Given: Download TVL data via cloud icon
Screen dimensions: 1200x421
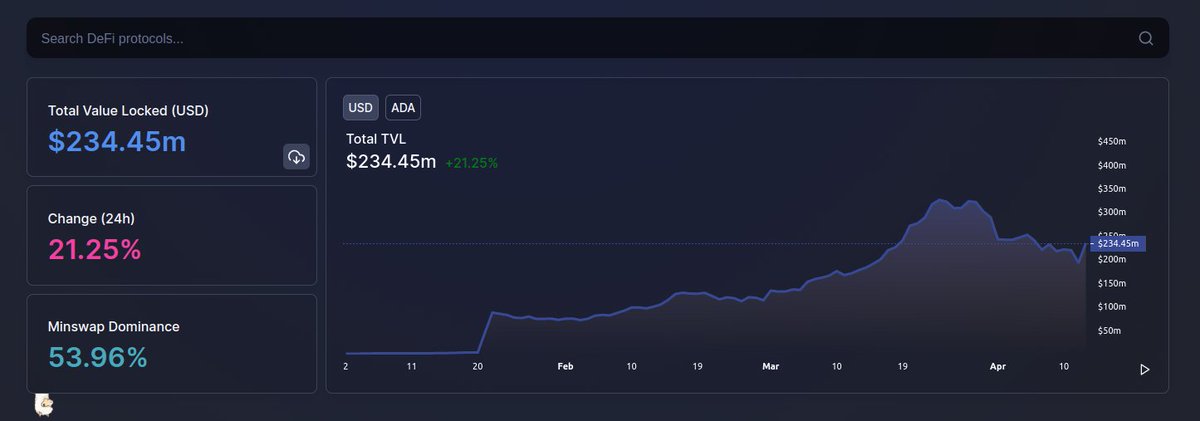Looking at the screenshot, I should (x=296, y=156).
